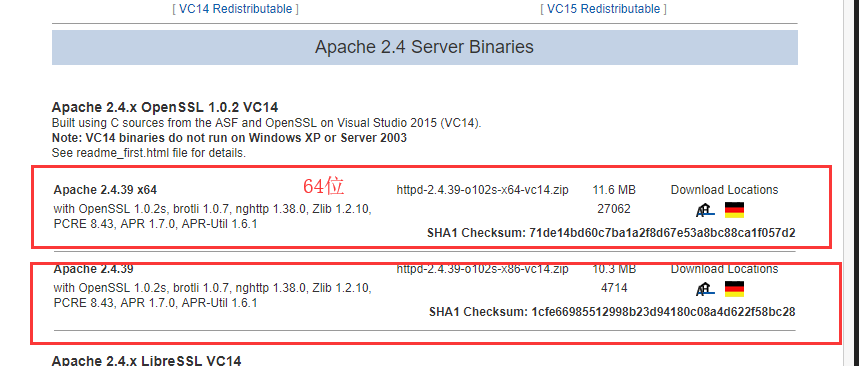This screenshot has height=366, width=859.
Task: Click ApacheHaus icon in x64 row
Action: click(705, 210)
